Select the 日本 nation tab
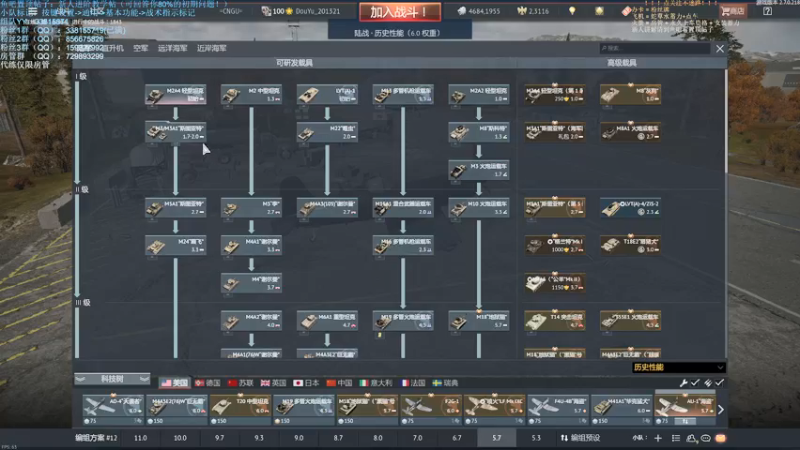Viewport: 800px width, 450px height. [x=306, y=383]
